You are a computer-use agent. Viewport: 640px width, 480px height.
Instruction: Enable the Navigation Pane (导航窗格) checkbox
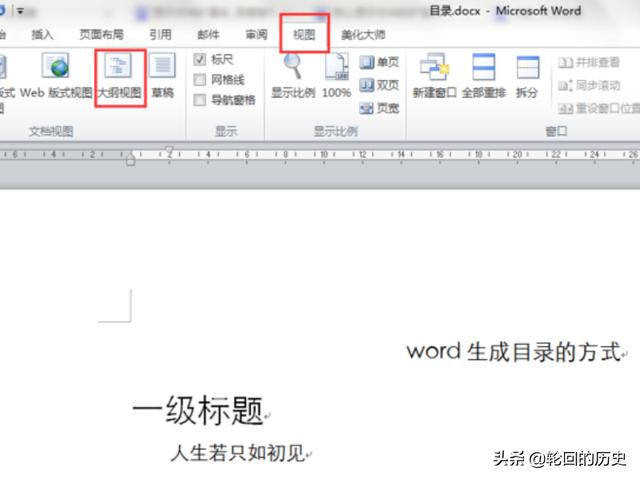200,100
